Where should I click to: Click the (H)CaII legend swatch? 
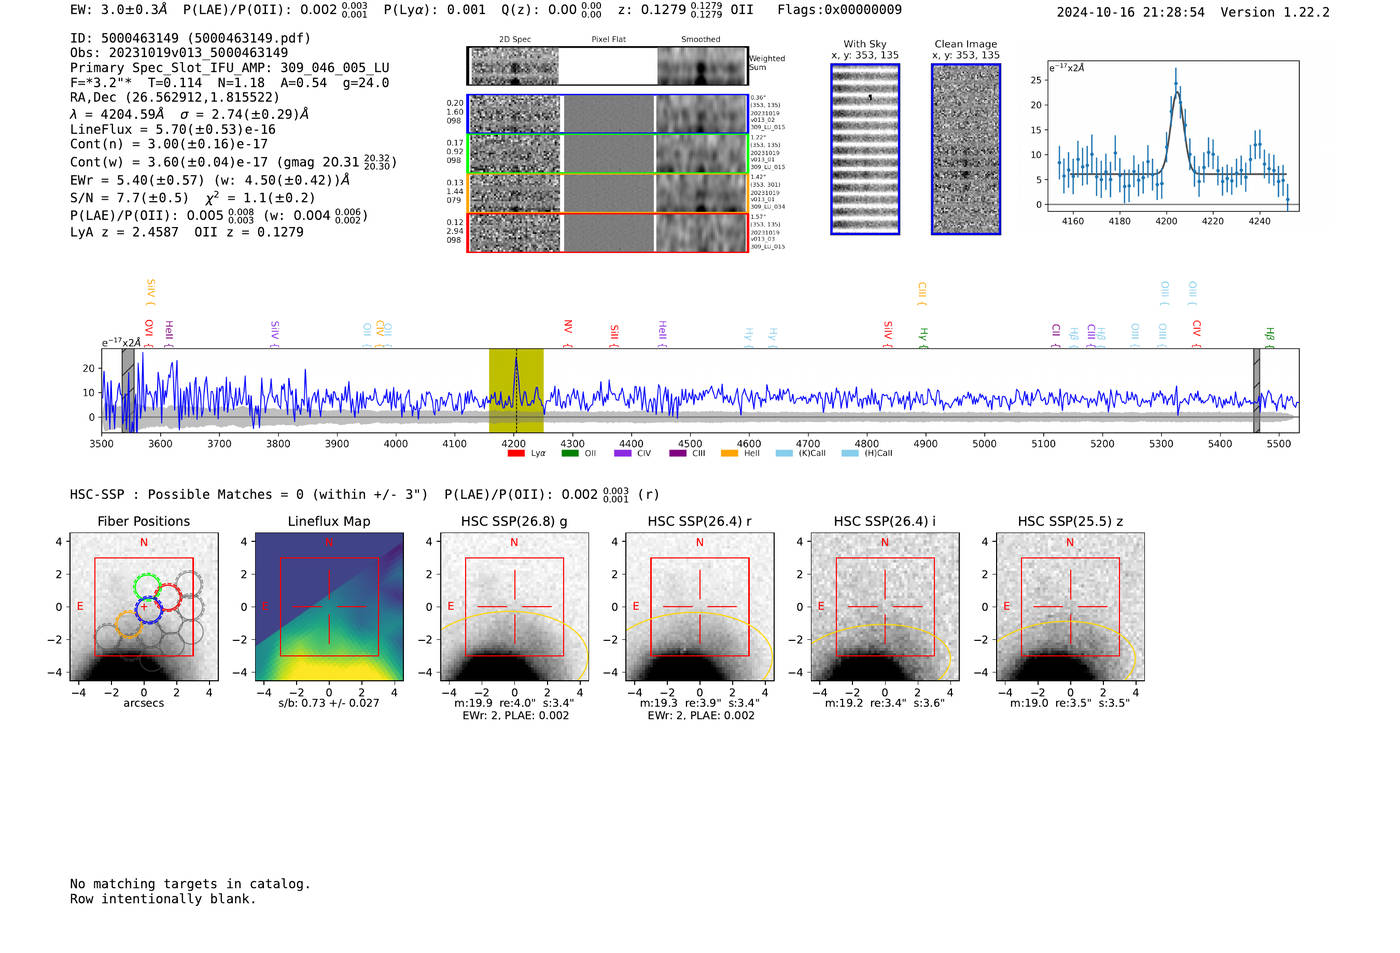850,453
